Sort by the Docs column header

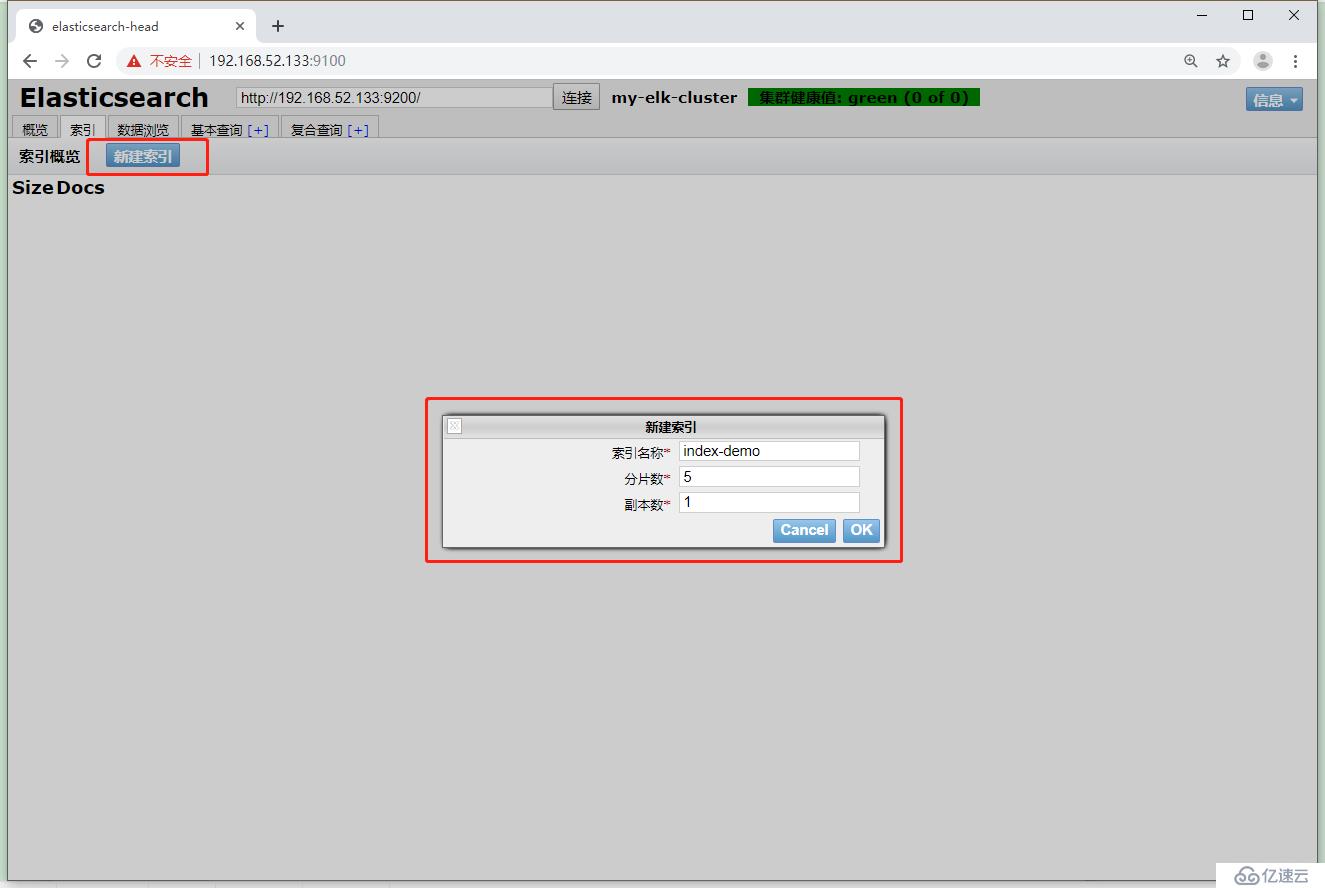click(x=80, y=187)
